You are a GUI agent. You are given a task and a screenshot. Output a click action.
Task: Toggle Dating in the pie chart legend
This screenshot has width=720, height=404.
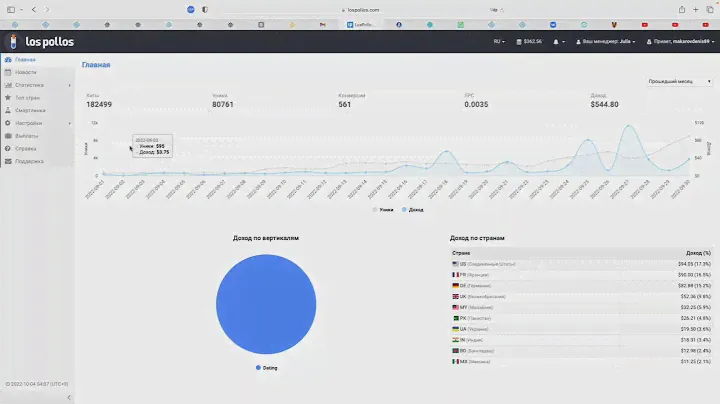266,368
